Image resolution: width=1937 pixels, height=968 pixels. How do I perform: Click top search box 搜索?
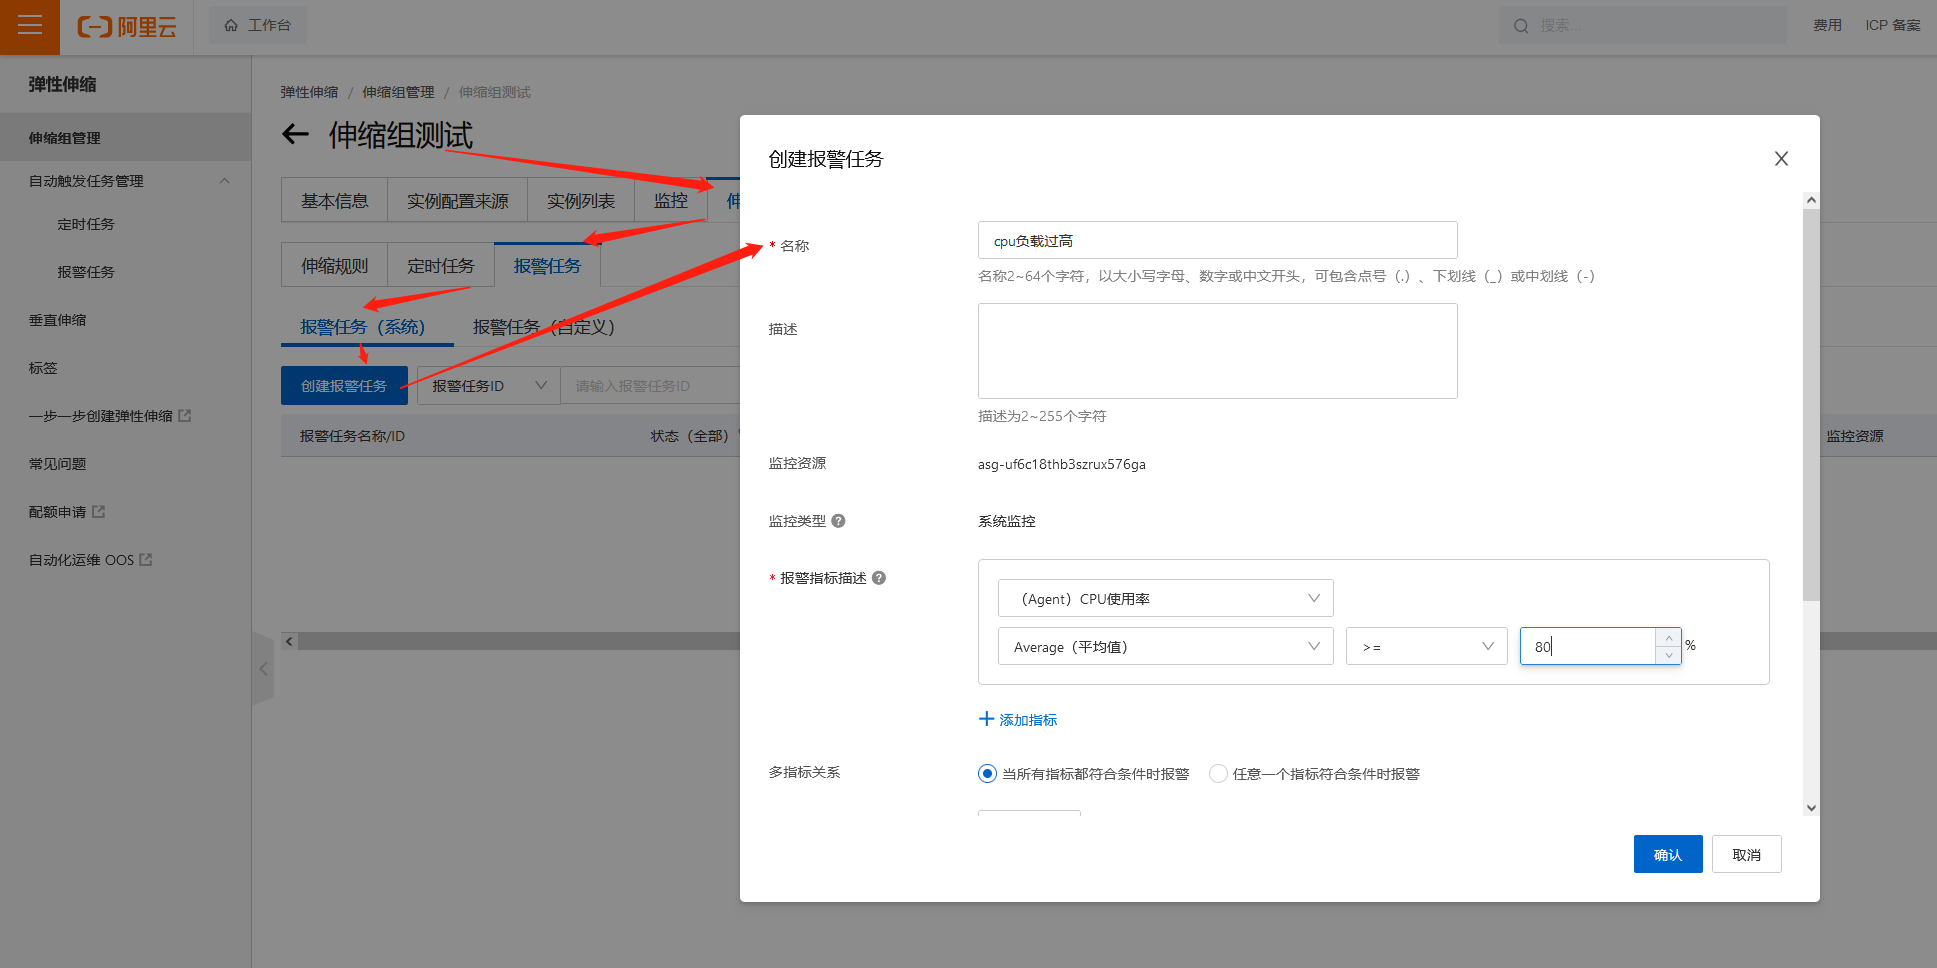[x=1643, y=25]
